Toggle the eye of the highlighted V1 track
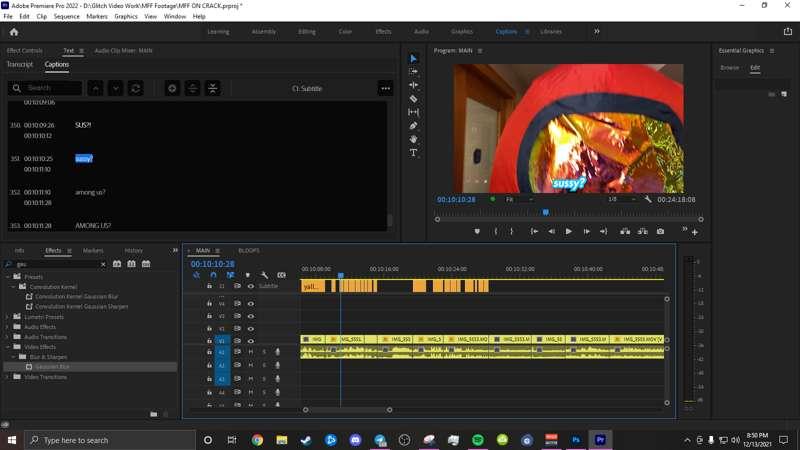The image size is (800, 450). [x=251, y=341]
